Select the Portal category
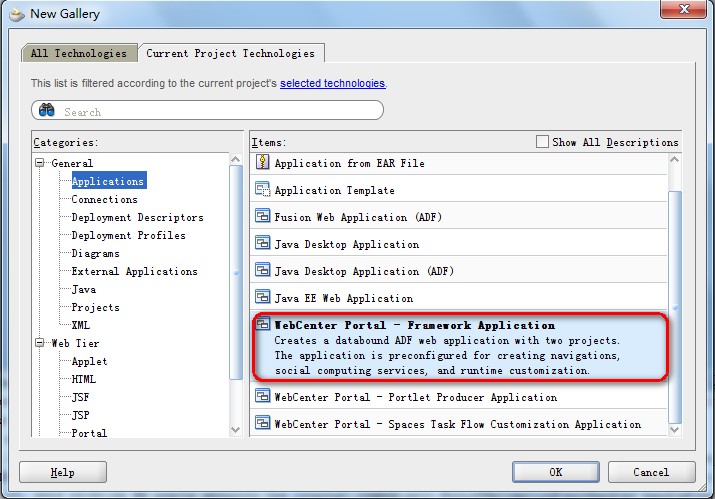The height and width of the screenshot is (499, 715). pos(89,432)
